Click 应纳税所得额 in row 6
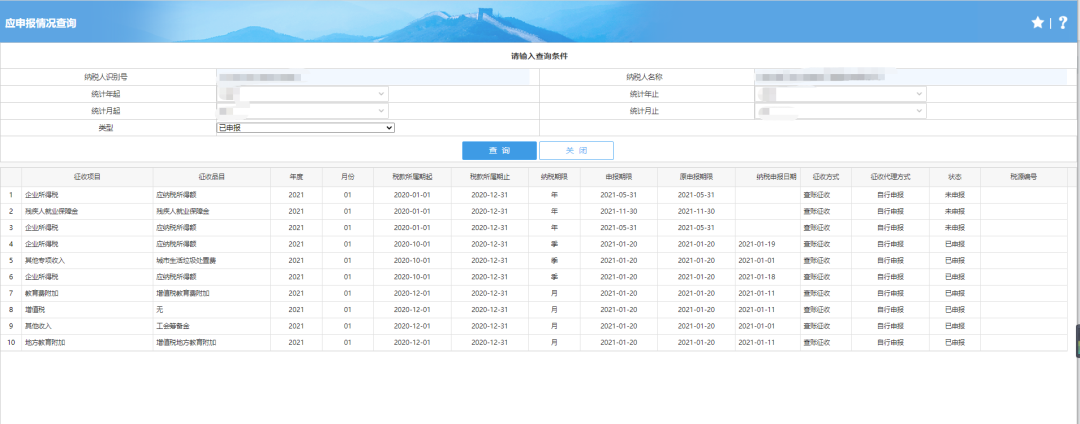This screenshot has height=424, width=1080. 177,277
